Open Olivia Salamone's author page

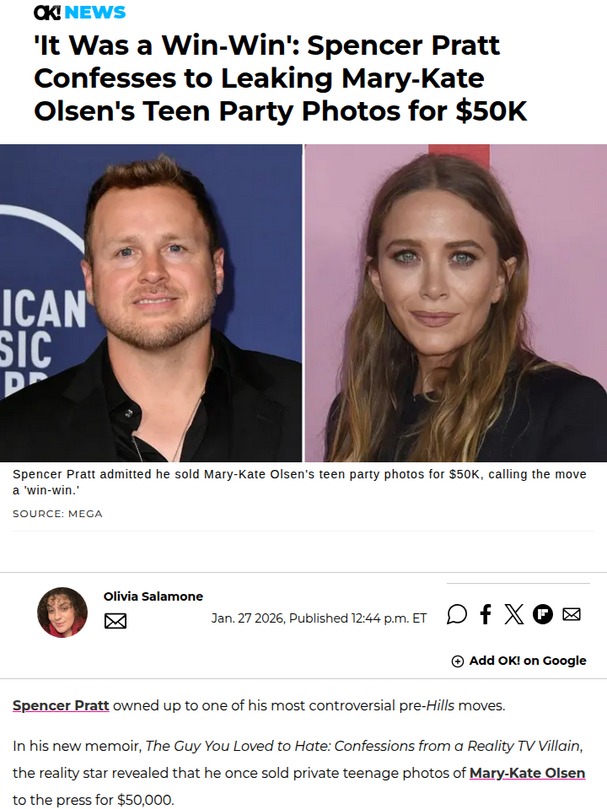point(153,596)
